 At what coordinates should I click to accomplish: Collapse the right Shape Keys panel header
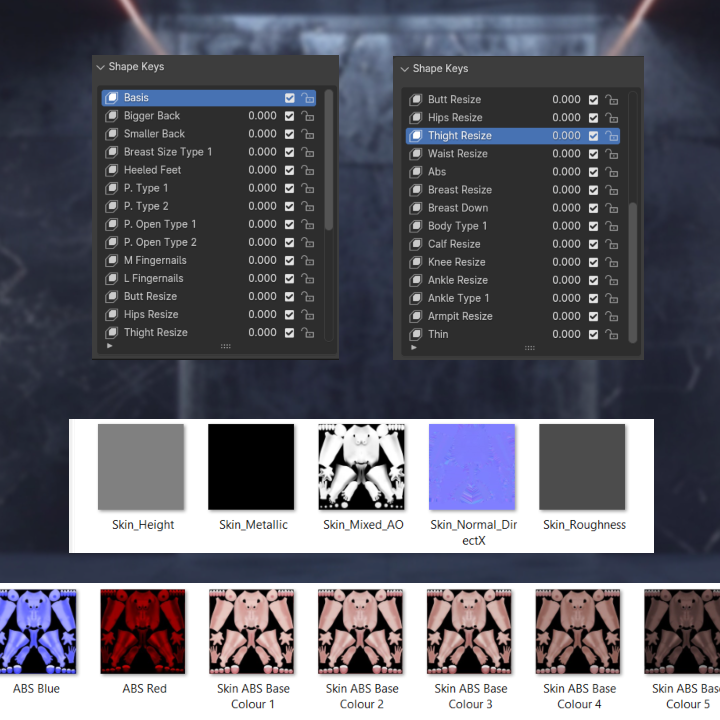pyautogui.click(x=405, y=69)
